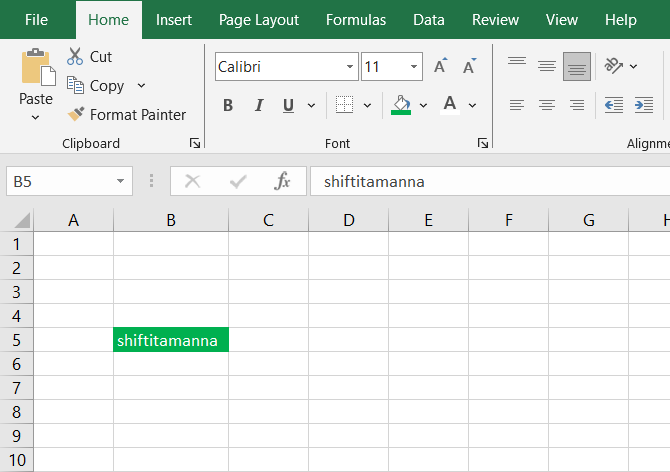Decrease font size with smaller A icon

[469, 66]
